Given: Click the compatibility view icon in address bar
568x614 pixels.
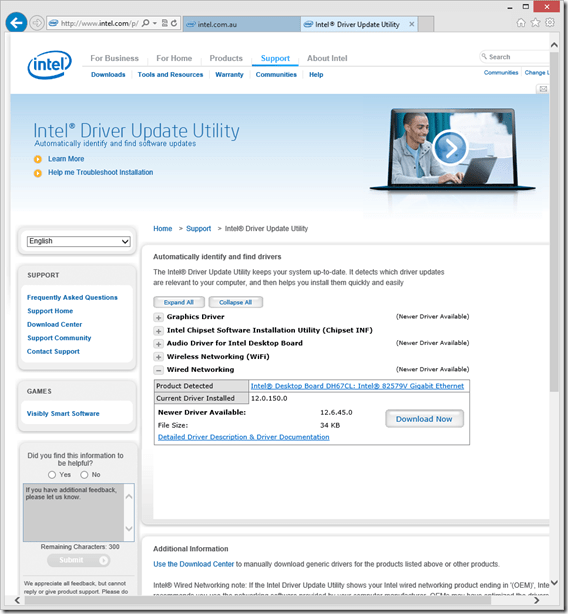Looking at the screenshot, I should tap(165, 23).
